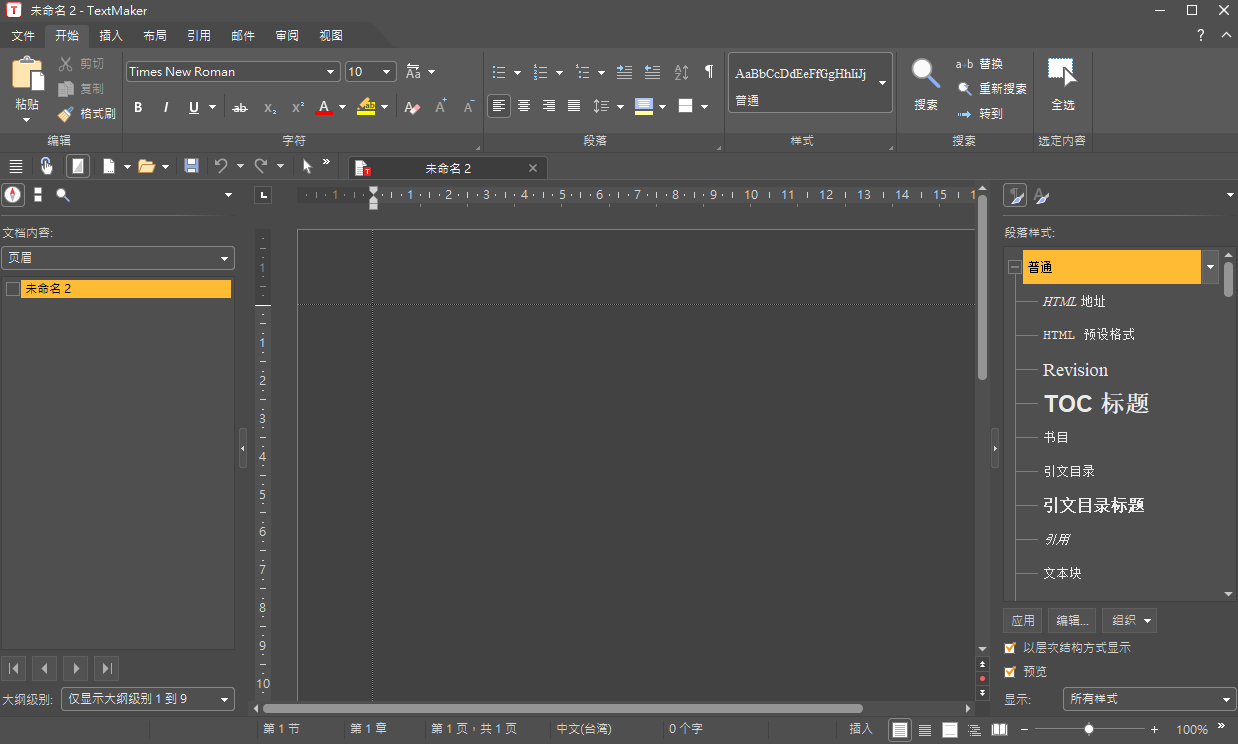Viewport: 1238px width, 744px height.
Task: Select superscript formatting
Action: pyautogui.click(x=297, y=107)
